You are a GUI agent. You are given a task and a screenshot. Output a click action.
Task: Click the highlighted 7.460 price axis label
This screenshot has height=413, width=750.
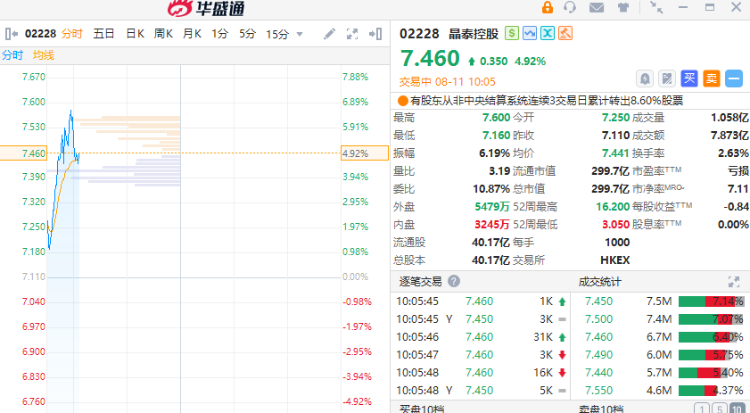tap(23, 153)
